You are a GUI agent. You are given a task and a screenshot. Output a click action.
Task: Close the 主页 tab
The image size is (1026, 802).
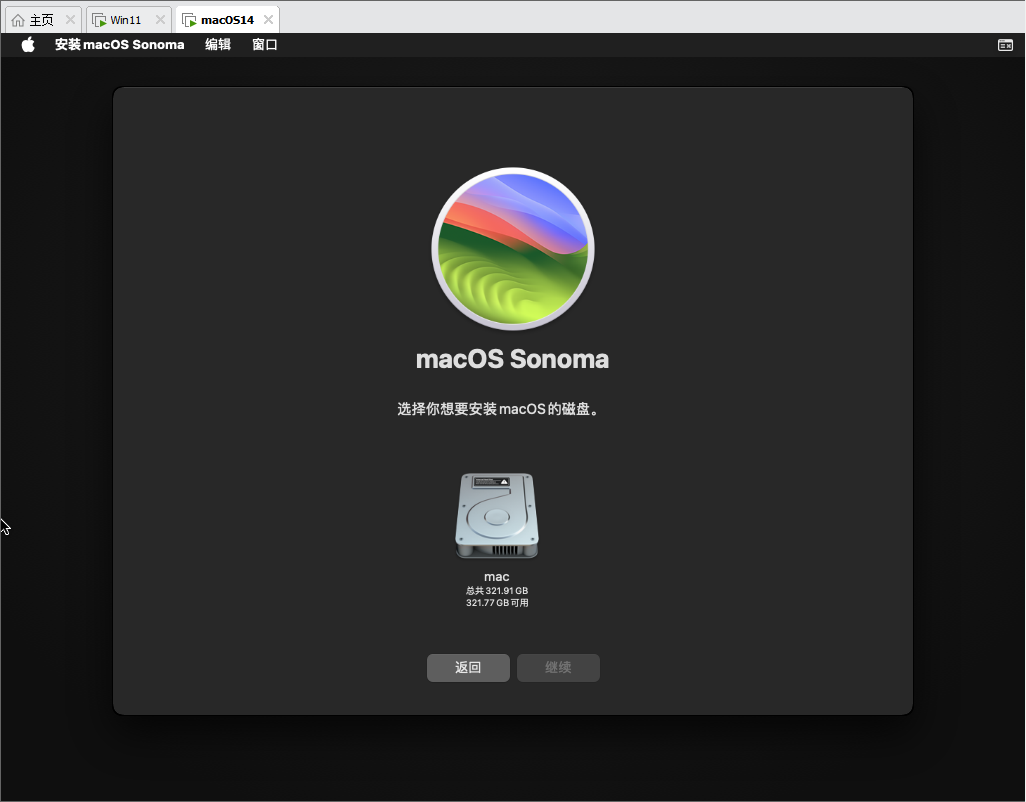(x=70, y=20)
